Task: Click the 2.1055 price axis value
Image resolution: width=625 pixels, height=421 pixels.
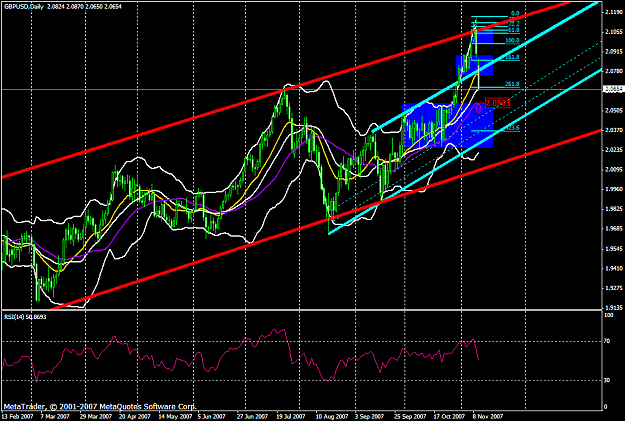Action: point(614,32)
